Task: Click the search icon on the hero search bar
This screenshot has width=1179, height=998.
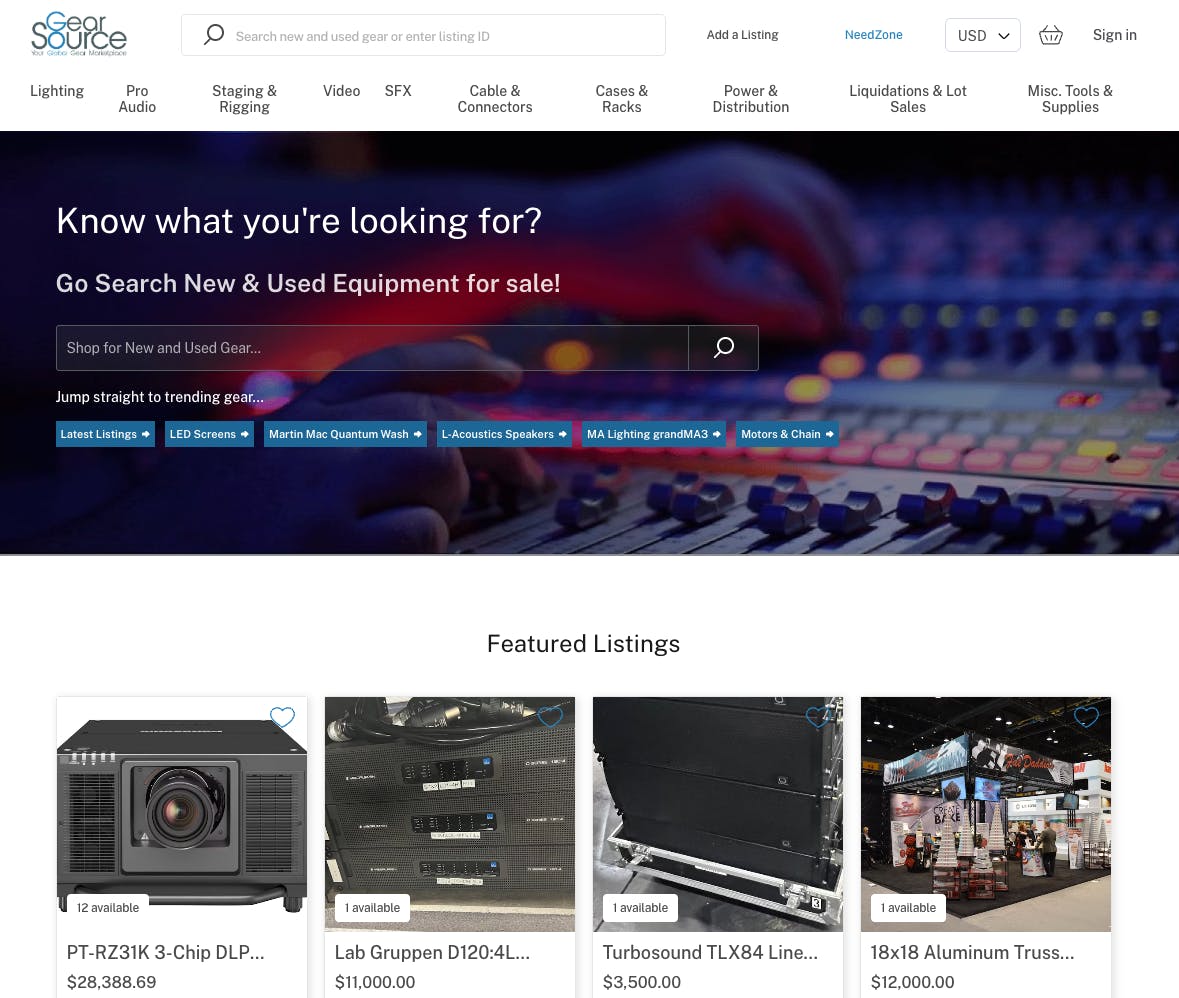Action: pyautogui.click(x=722, y=347)
